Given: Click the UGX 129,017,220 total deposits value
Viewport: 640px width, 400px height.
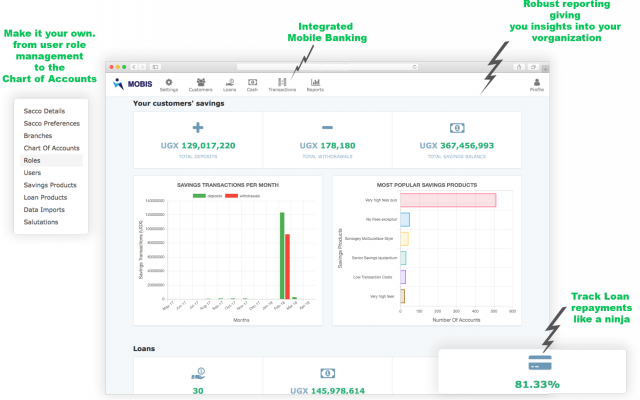Looking at the screenshot, I should click(x=198, y=146).
